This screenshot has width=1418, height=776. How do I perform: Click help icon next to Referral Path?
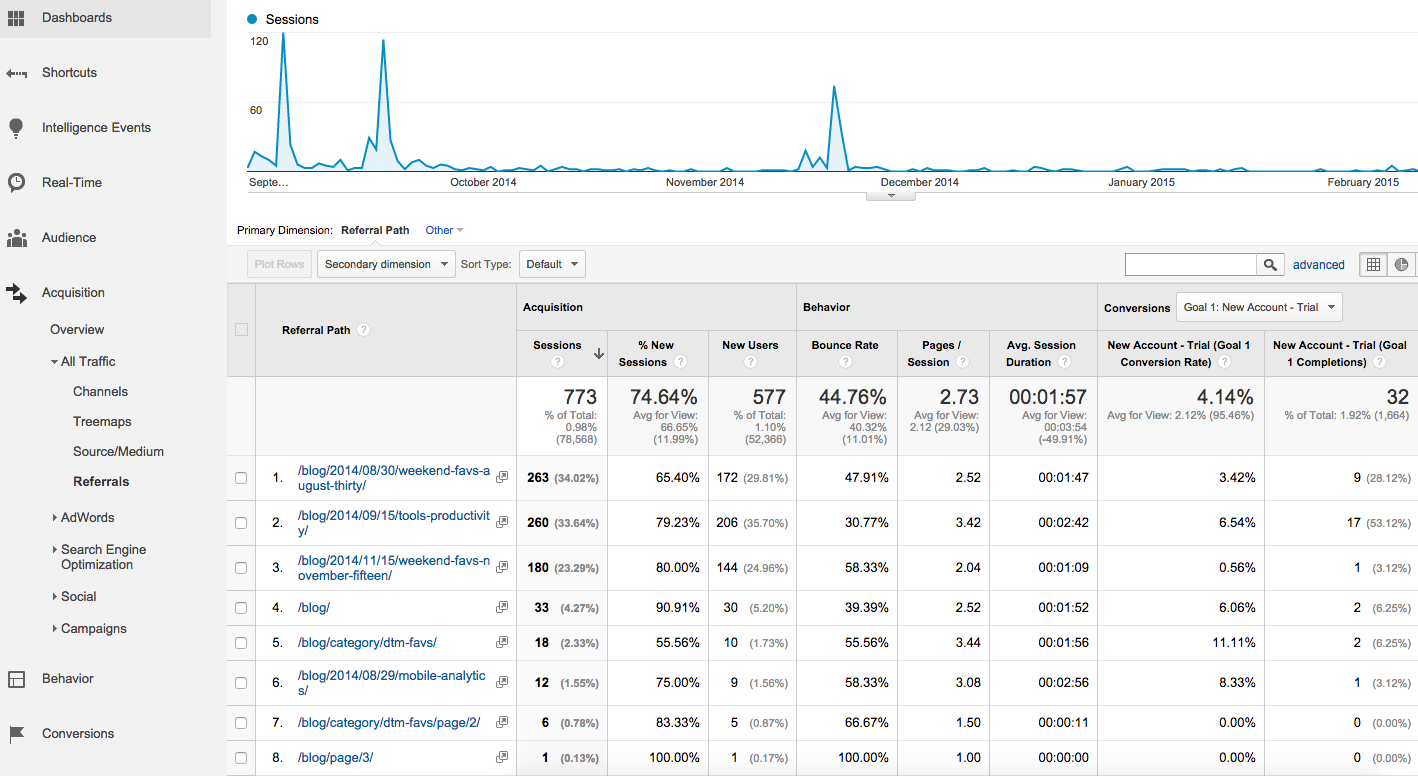(364, 330)
